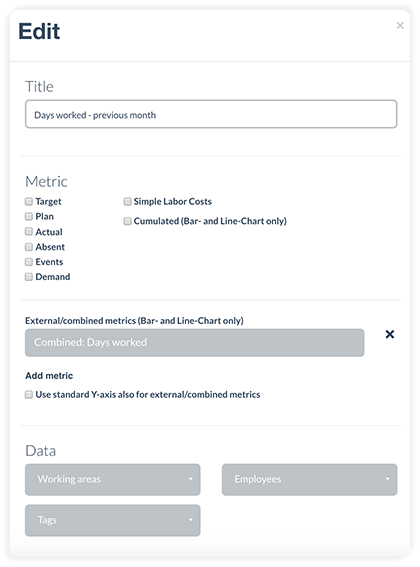Open the Tags dropdown
Image resolution: width=420 pixels, height=567 pixels.
pos(113,520)
